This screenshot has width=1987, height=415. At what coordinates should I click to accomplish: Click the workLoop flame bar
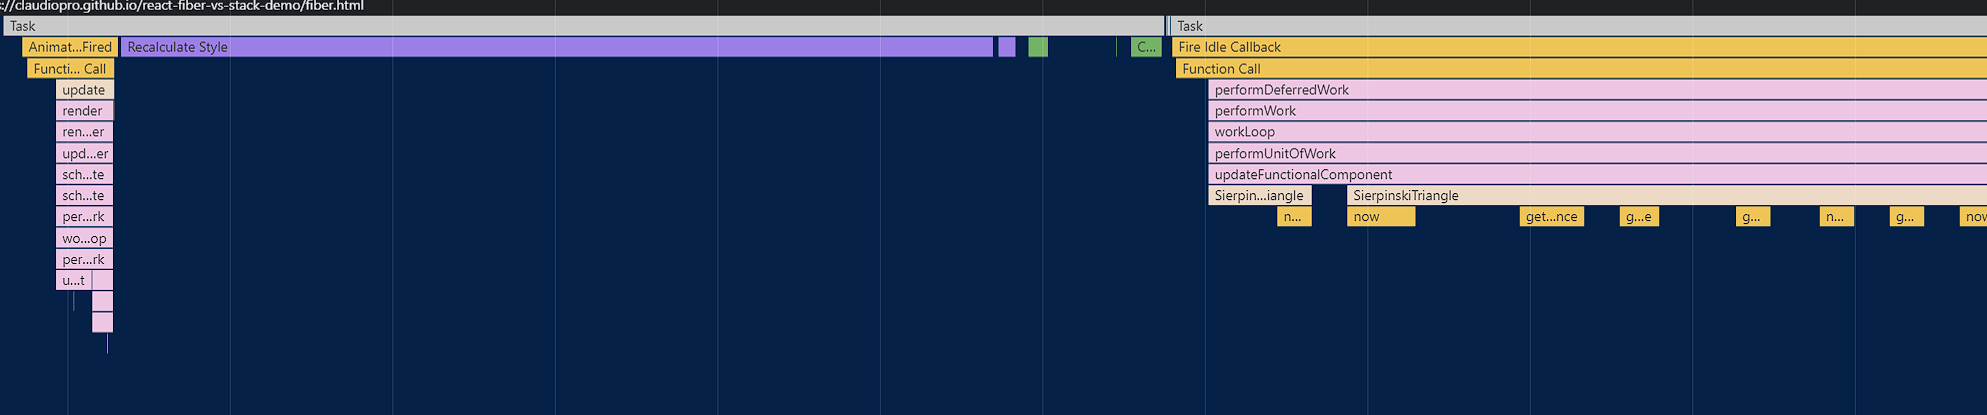[1596, 132]
